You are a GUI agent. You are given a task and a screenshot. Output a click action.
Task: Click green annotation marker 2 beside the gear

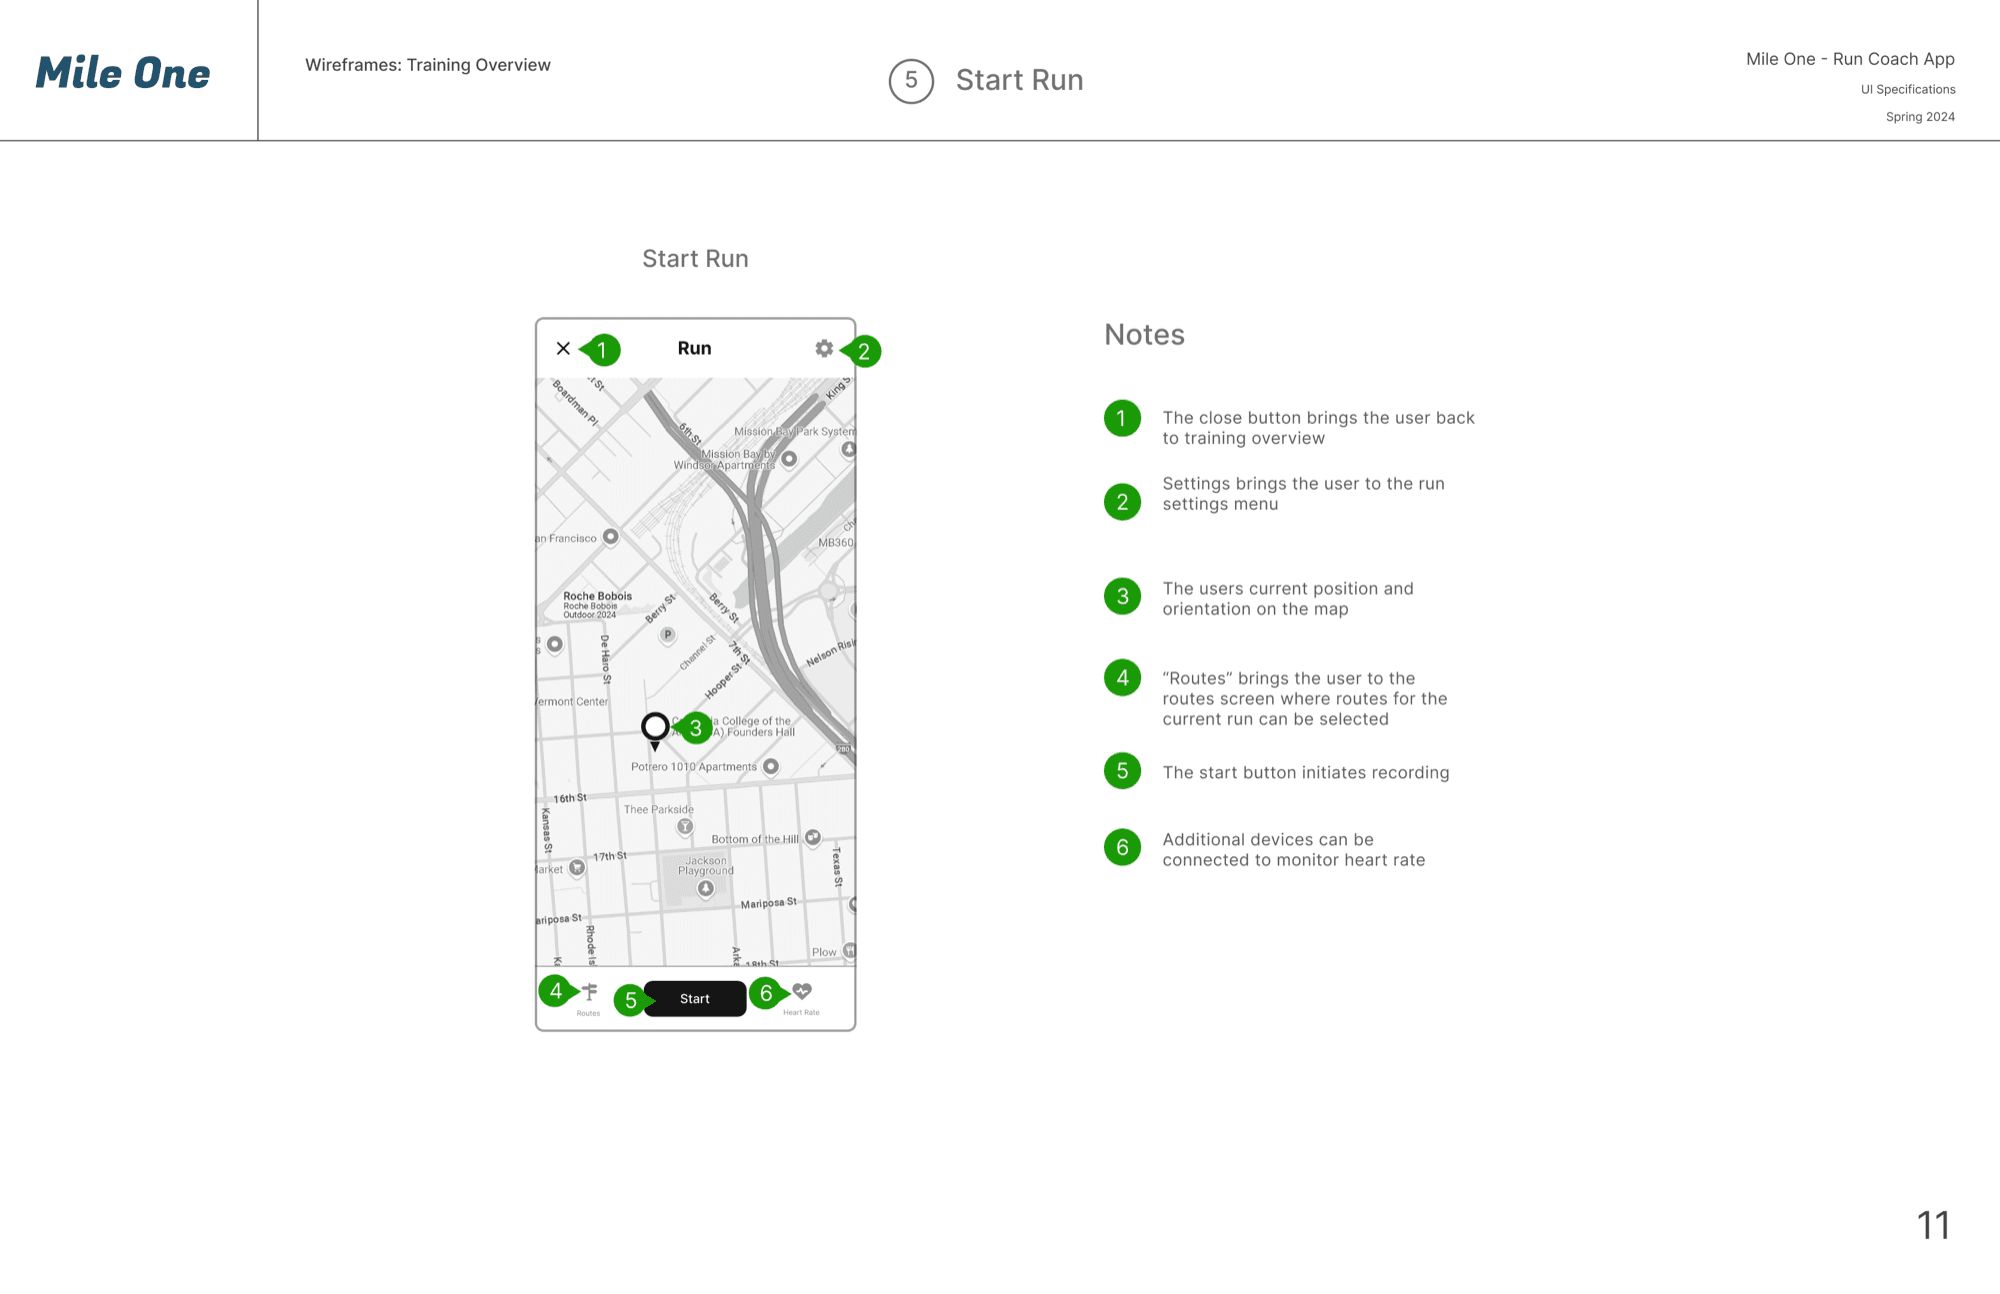click(x=862, y=351)
